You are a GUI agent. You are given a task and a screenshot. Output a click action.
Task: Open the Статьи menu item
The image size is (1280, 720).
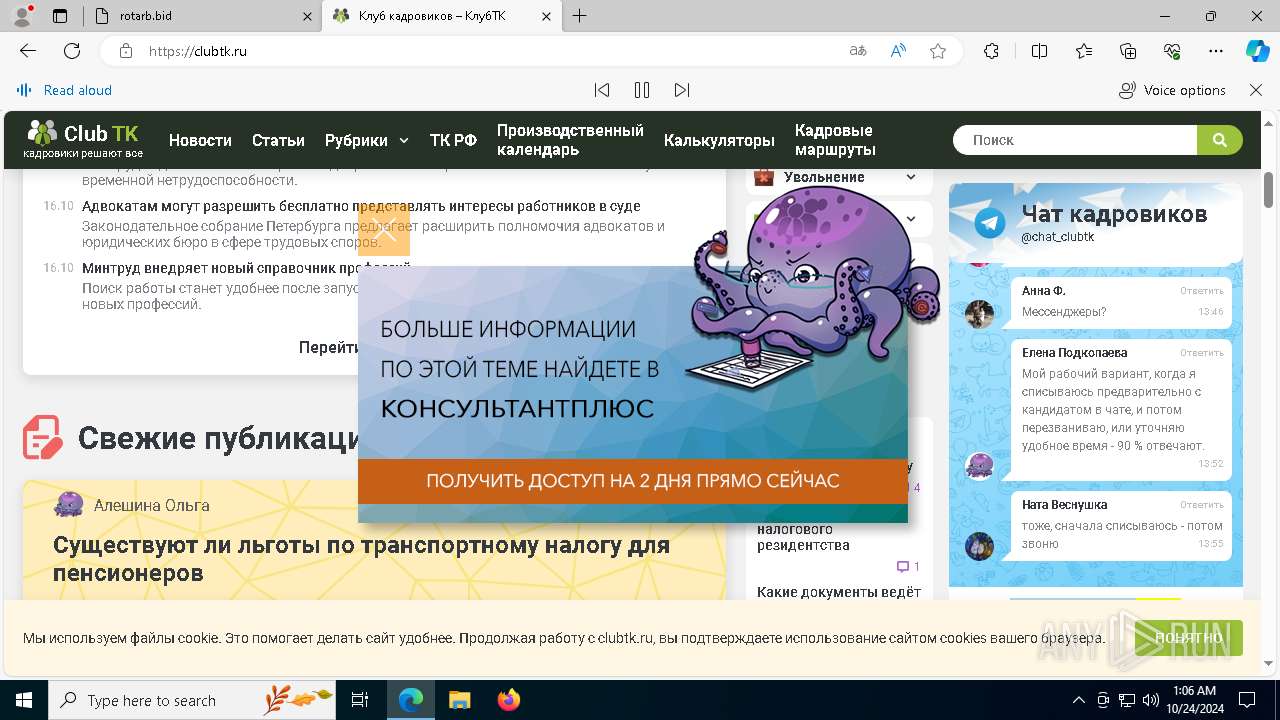(278, 140)
